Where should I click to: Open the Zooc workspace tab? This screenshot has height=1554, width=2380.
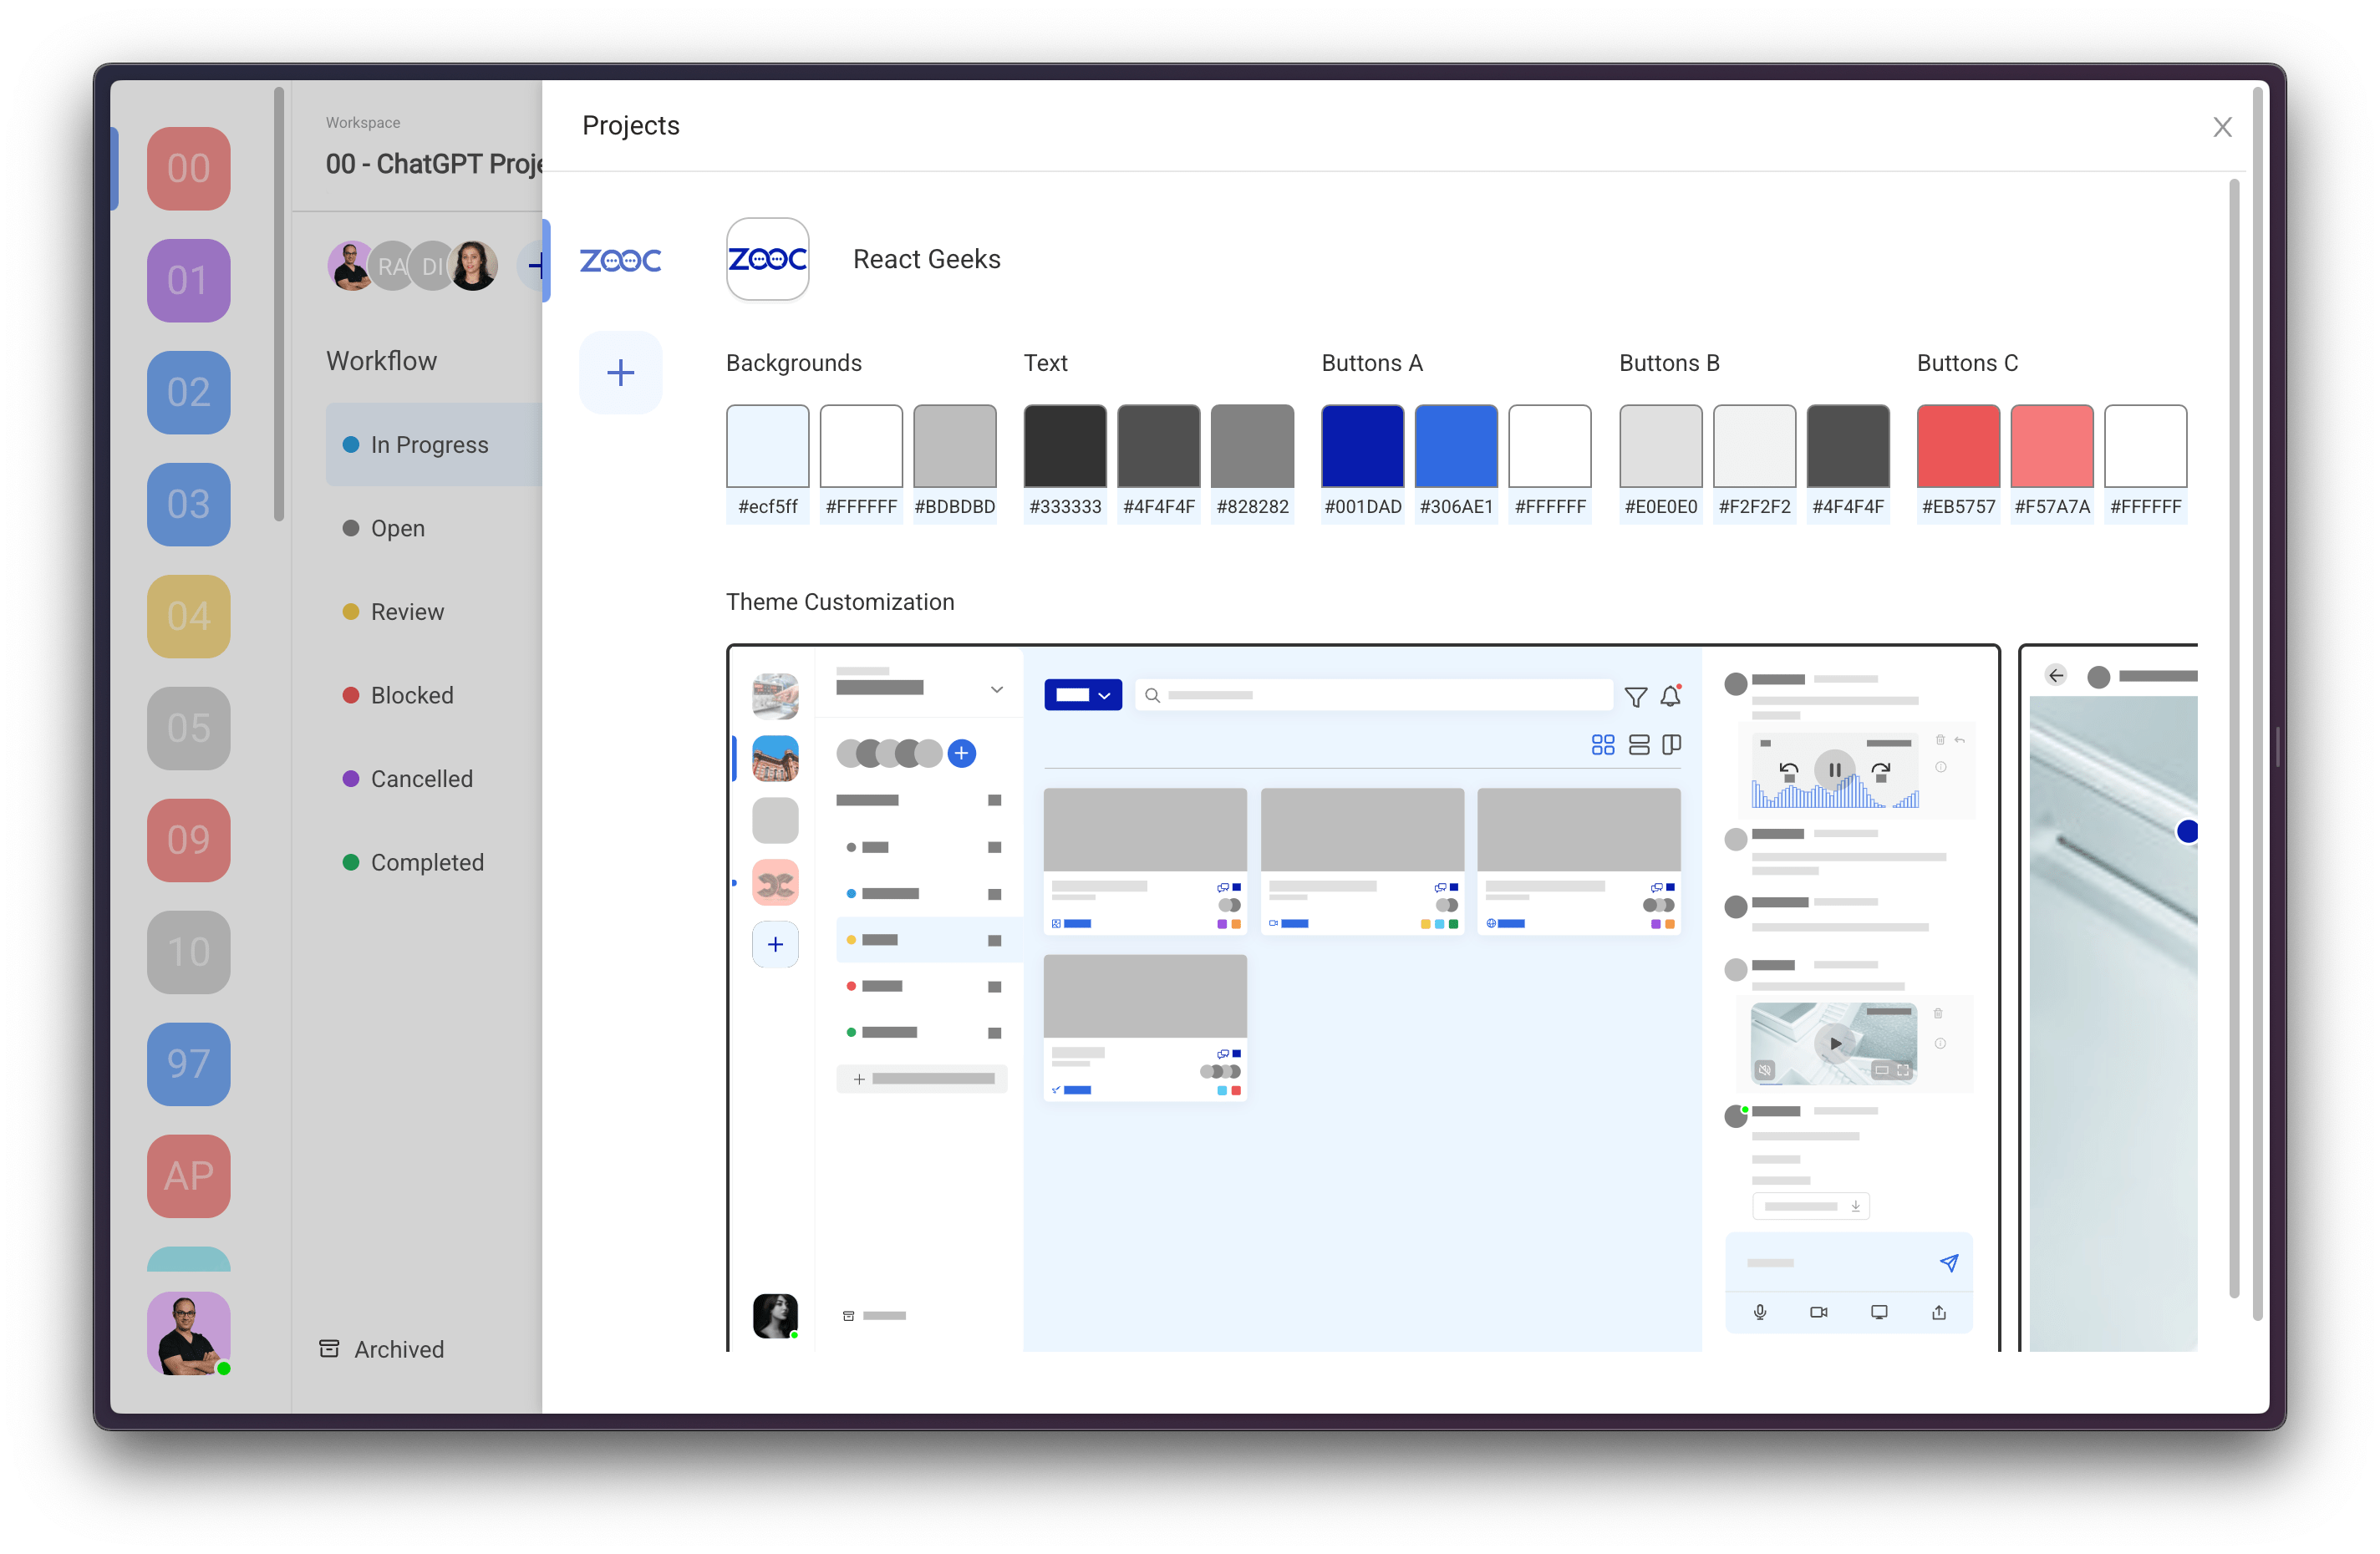pyautogui.click(x=618, y=256)
